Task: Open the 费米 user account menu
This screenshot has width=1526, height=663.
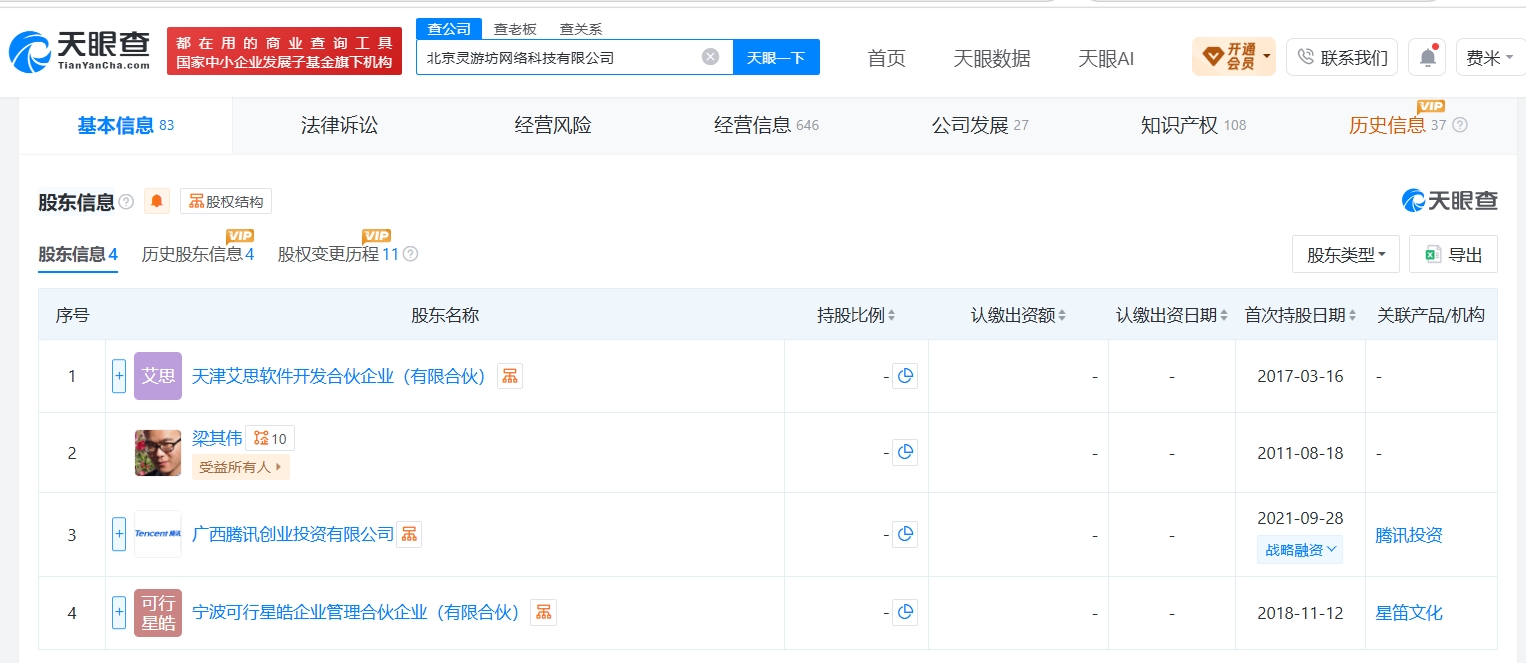Action: point(1489,57)
